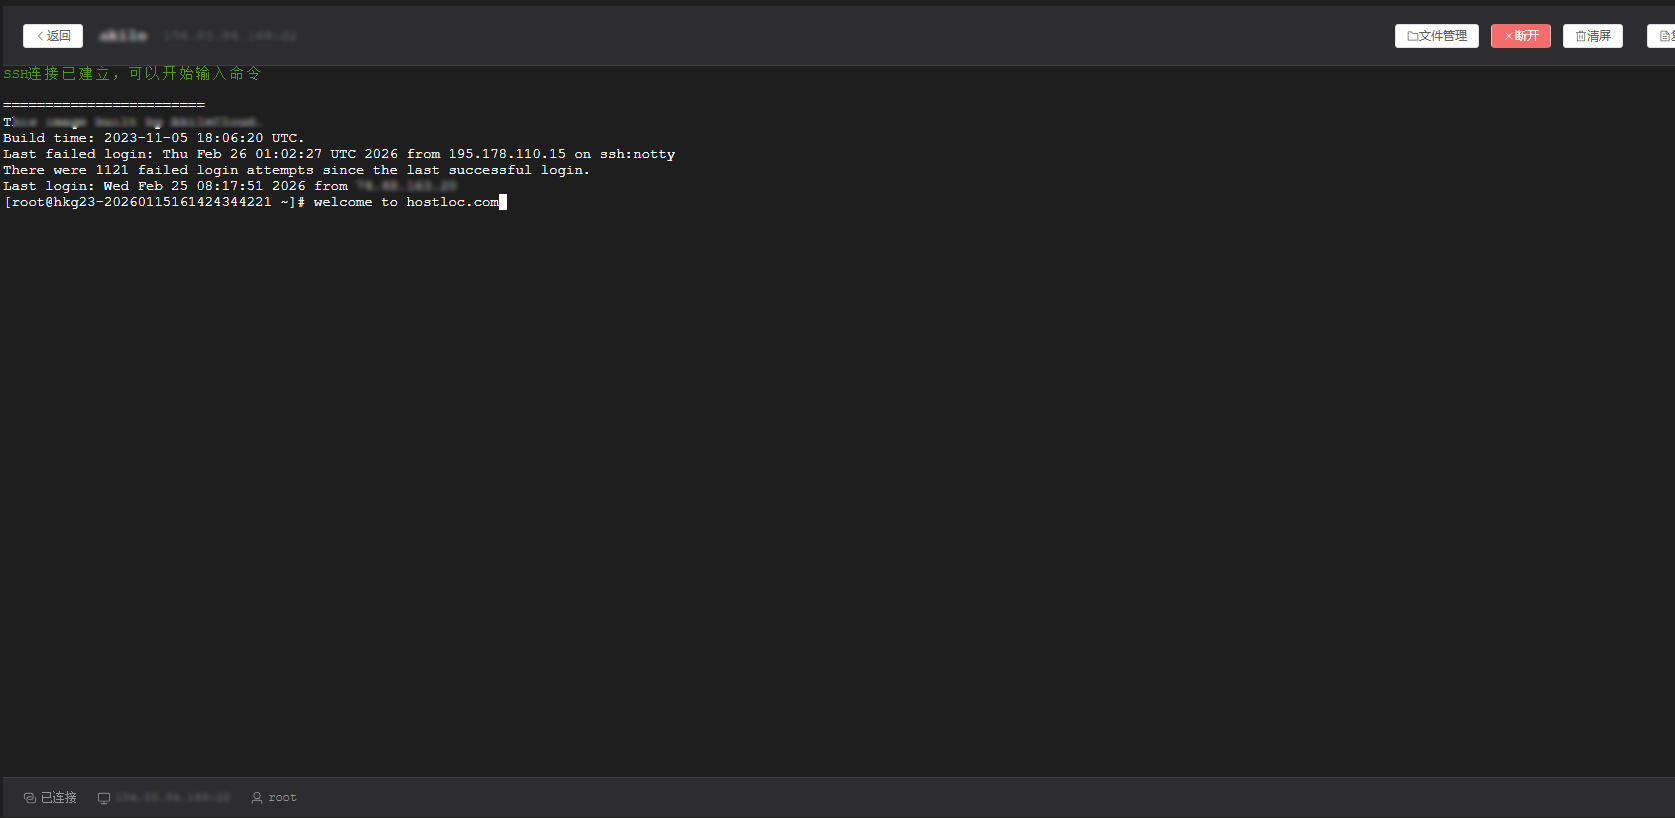Click the Build time line in terminal
Image resolution: width=1675 pixels, height=818 pixels.
click(153, 138)
